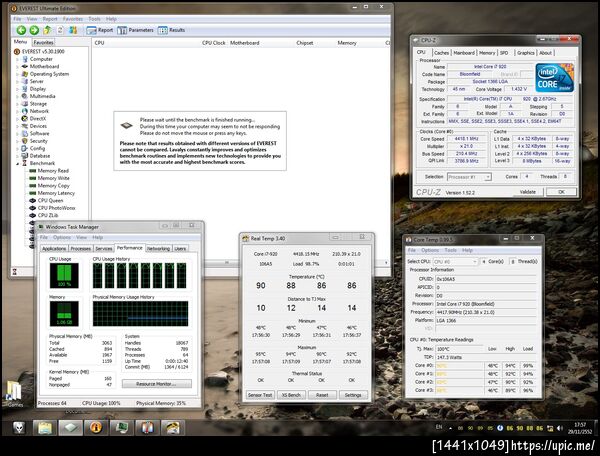Click the Intel Core i7 logo in CPU-Z
The width and height of the screenshot is (600, 456).
point(554,78)
